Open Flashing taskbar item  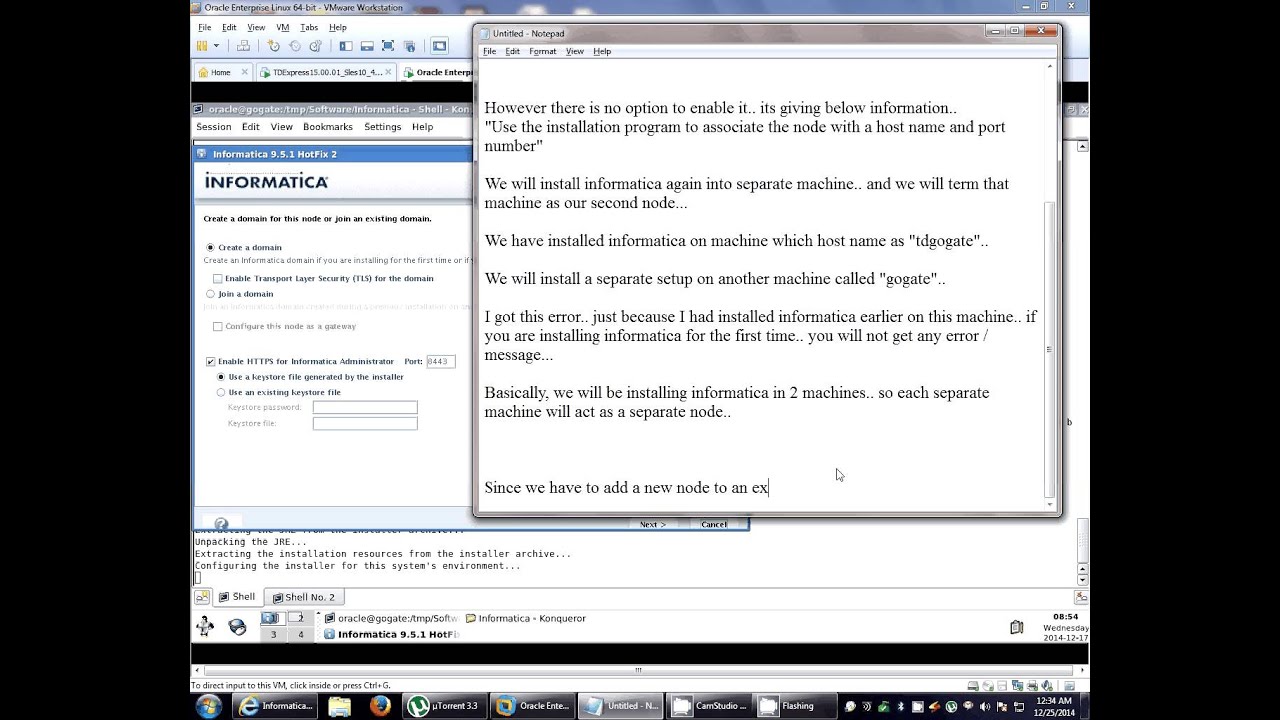pos(797,706)
